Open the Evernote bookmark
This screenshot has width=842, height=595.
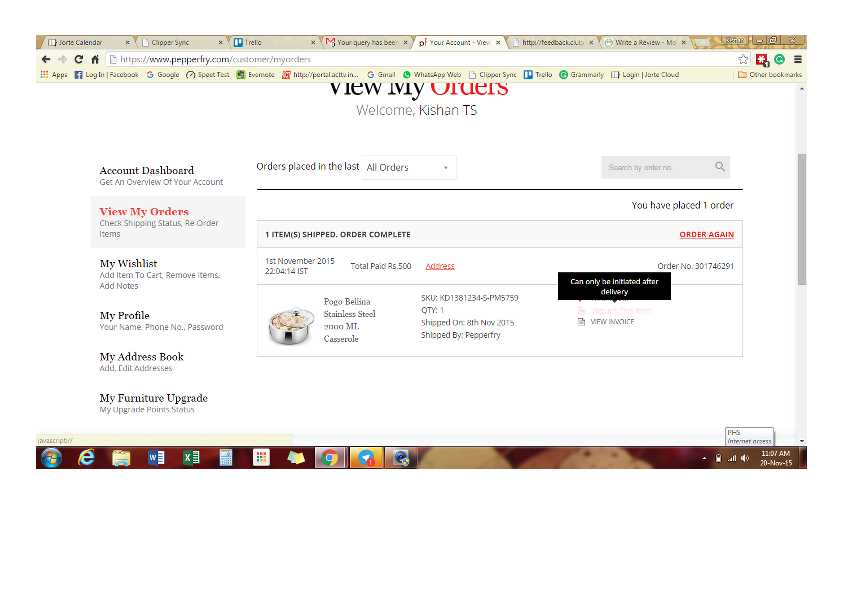pyautogui.click(x=256, y=75)
